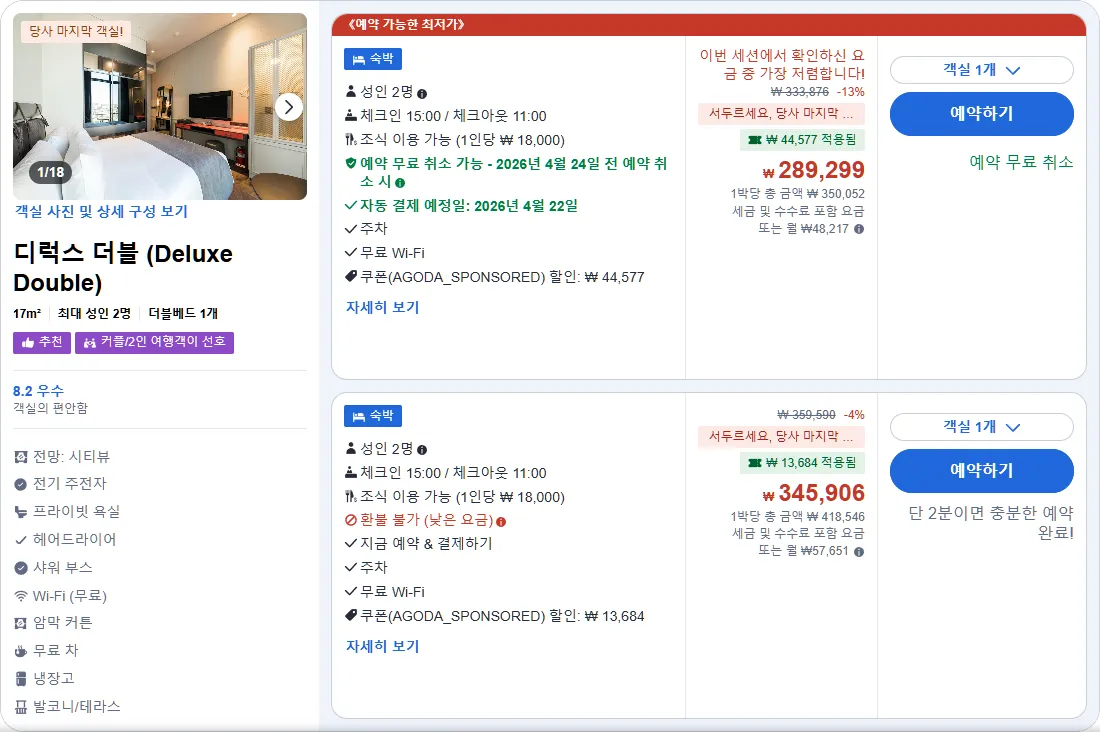Click the struck-through price ₩359,590
Viewport: 1100px width, 732px height.
[x=806, y=415]
